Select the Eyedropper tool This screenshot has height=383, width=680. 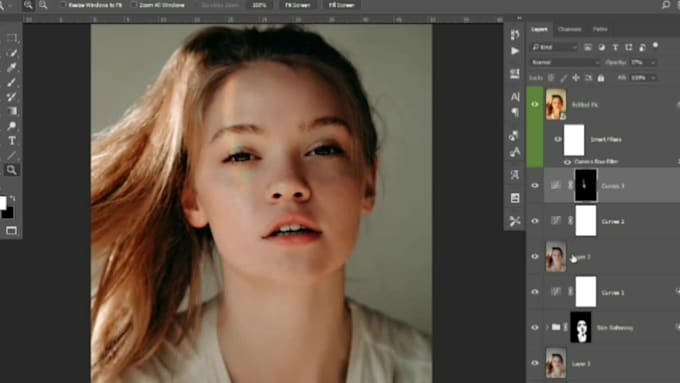[12, 67]
